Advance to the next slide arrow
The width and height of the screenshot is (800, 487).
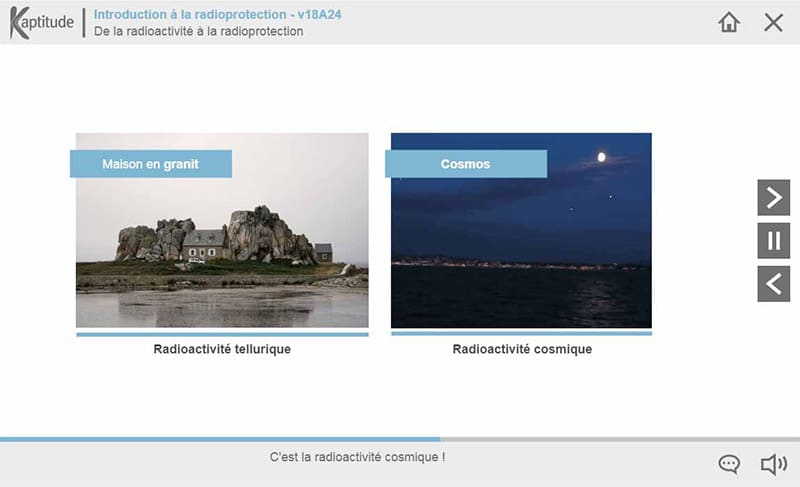(x=773, y=197)
